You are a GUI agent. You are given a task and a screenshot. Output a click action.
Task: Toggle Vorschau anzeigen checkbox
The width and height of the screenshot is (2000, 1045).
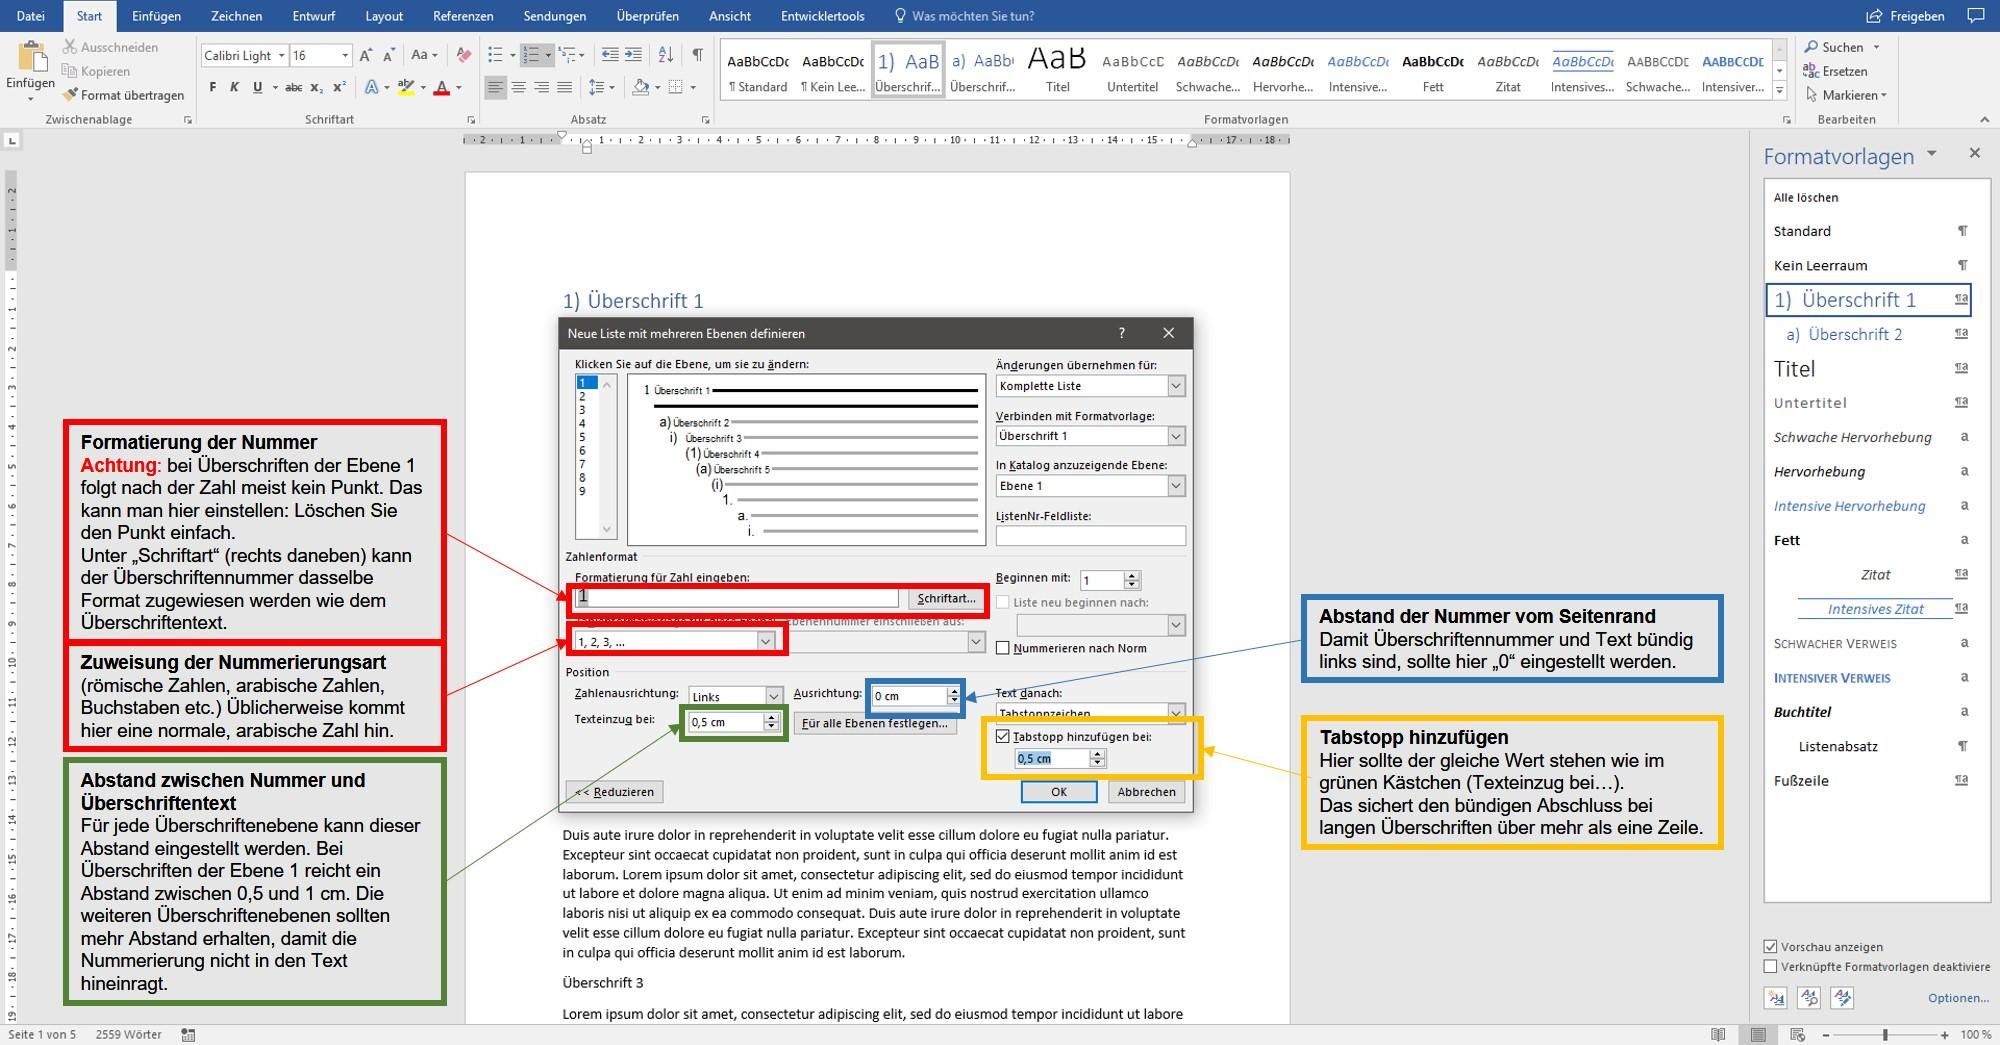[1771, 946]
